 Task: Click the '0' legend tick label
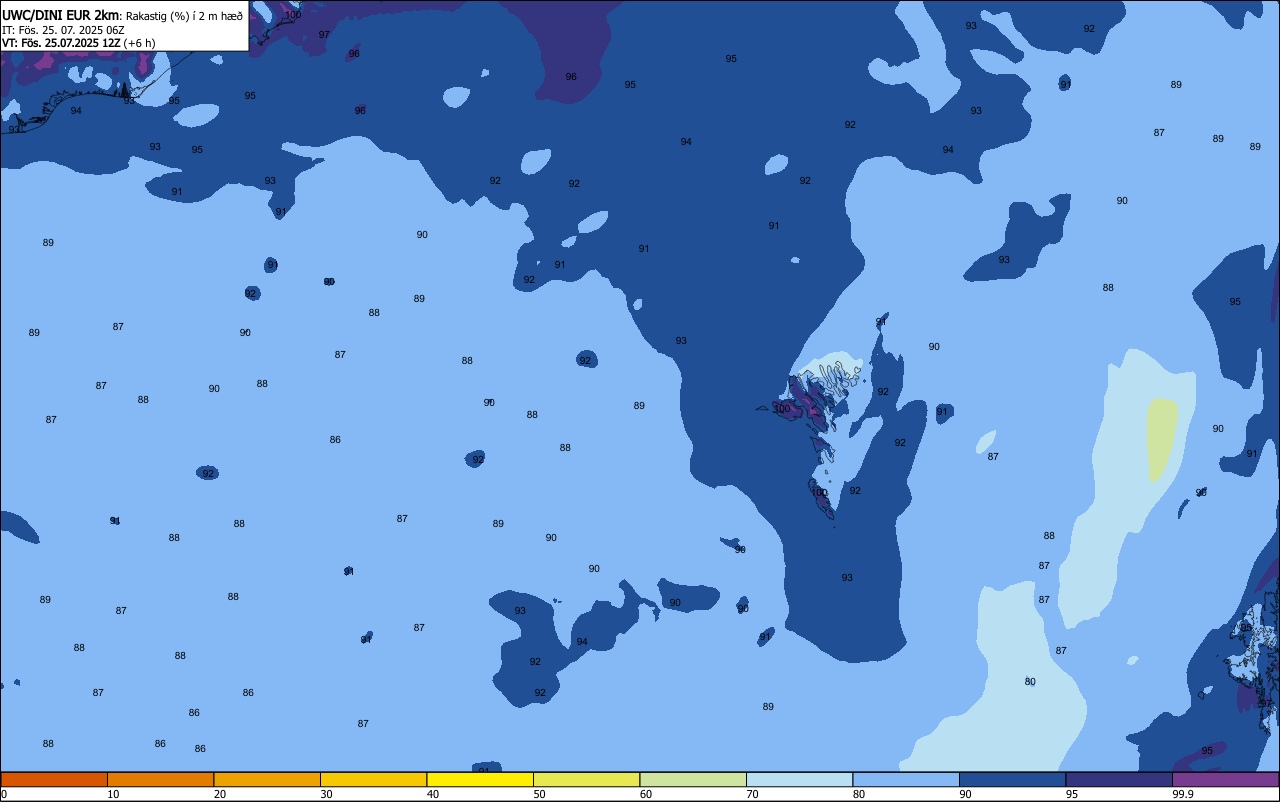pos(4,794)
